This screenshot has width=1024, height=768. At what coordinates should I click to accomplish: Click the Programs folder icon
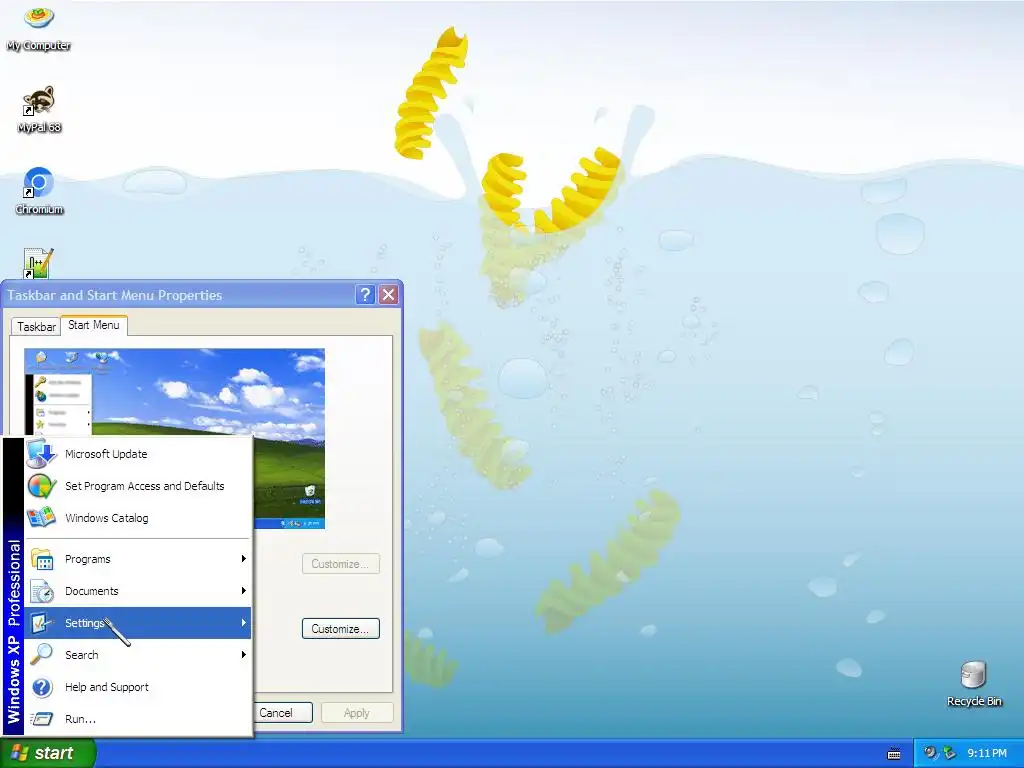click(42, 559)
